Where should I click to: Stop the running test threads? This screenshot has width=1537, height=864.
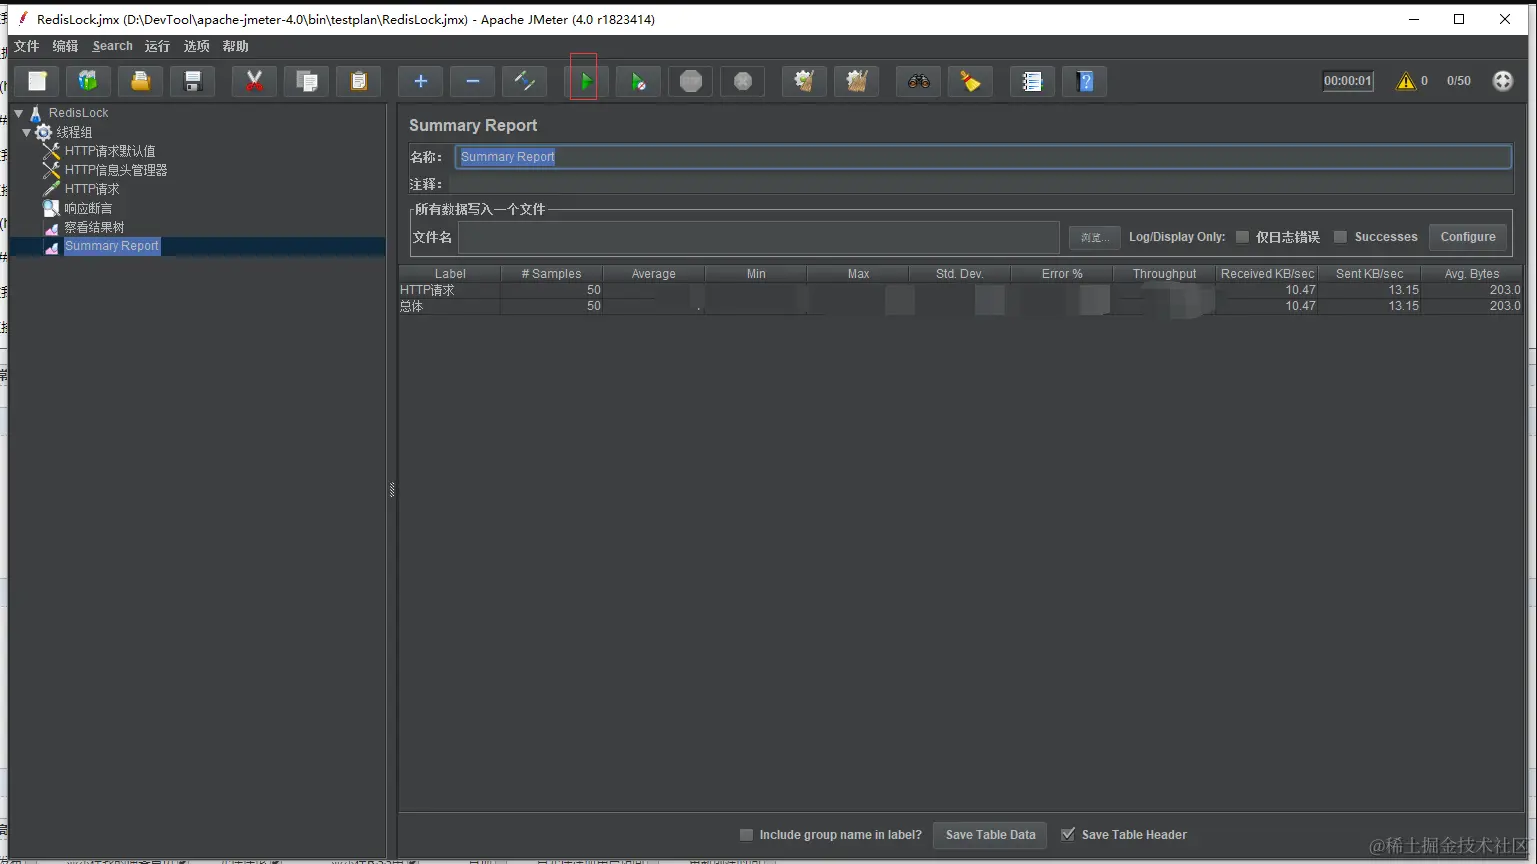coord(690,82)
